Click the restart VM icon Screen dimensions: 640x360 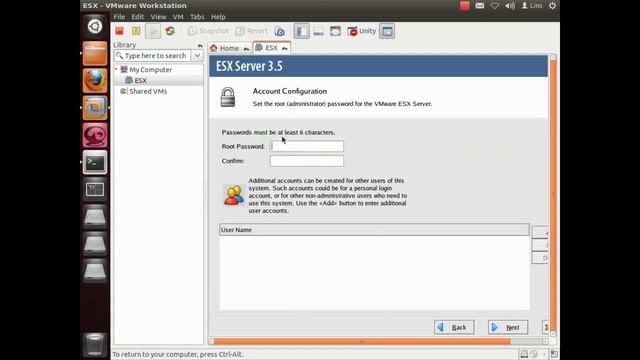pos(170,31)
